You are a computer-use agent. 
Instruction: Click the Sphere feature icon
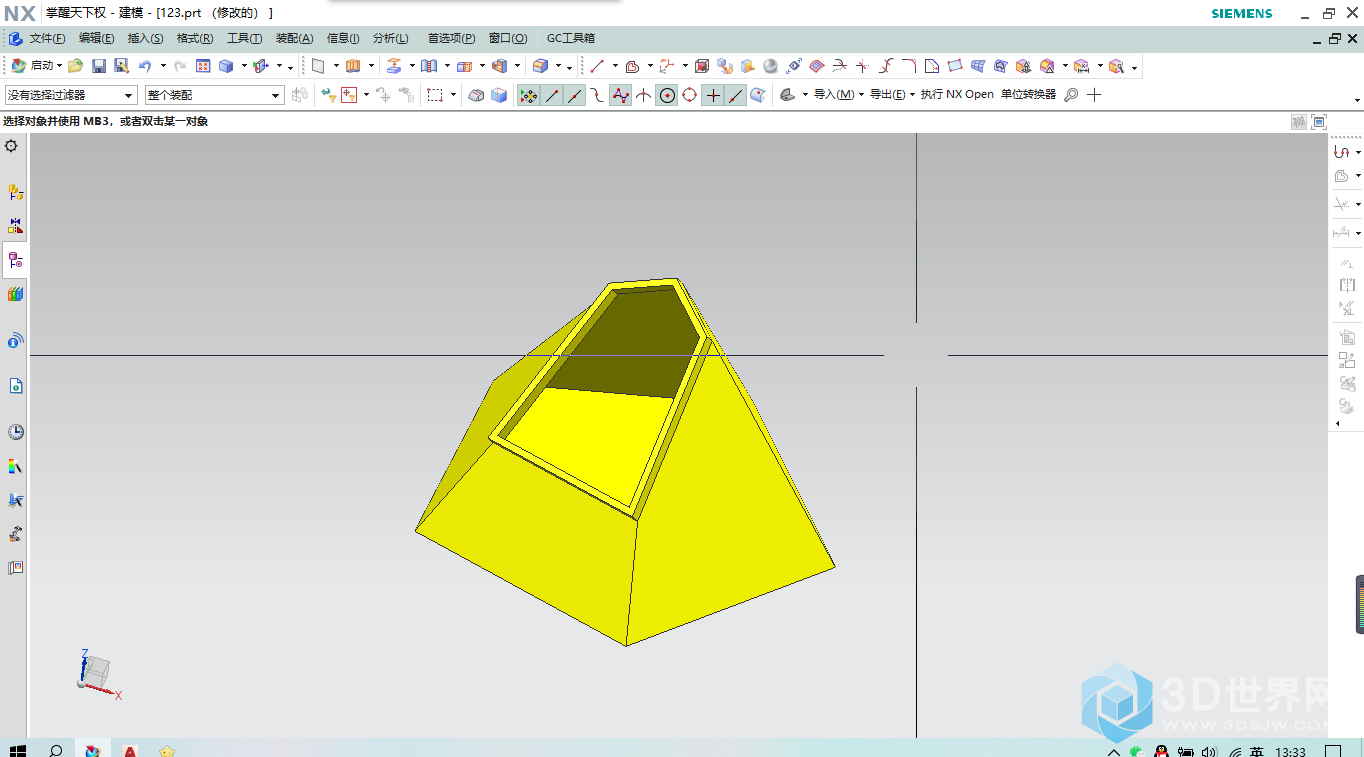pyautogui.click(x=771, y=66)
